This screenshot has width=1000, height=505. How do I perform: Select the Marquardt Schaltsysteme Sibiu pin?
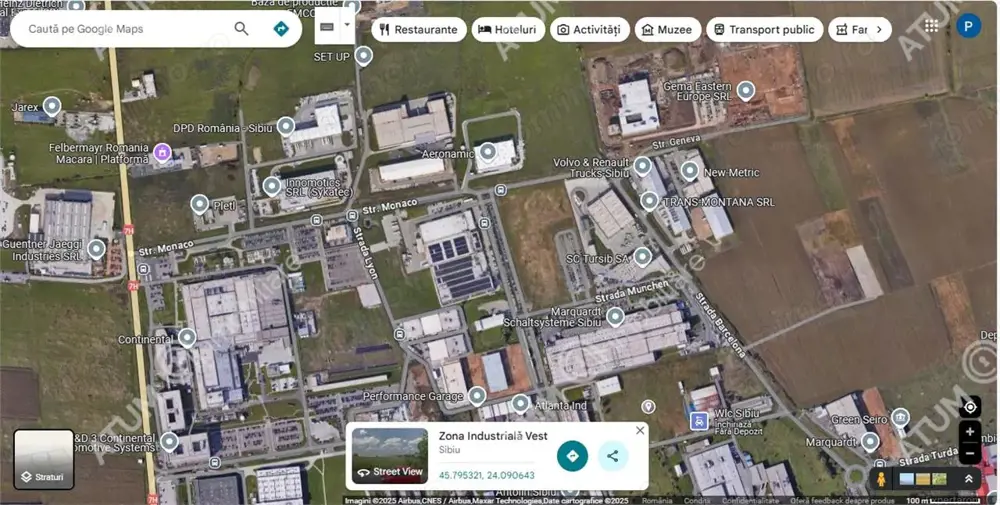point(615,316)
